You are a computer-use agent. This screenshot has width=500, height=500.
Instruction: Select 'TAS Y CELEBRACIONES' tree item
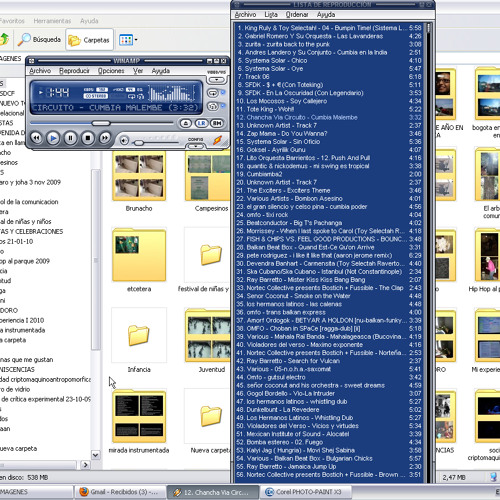(31, 232)
